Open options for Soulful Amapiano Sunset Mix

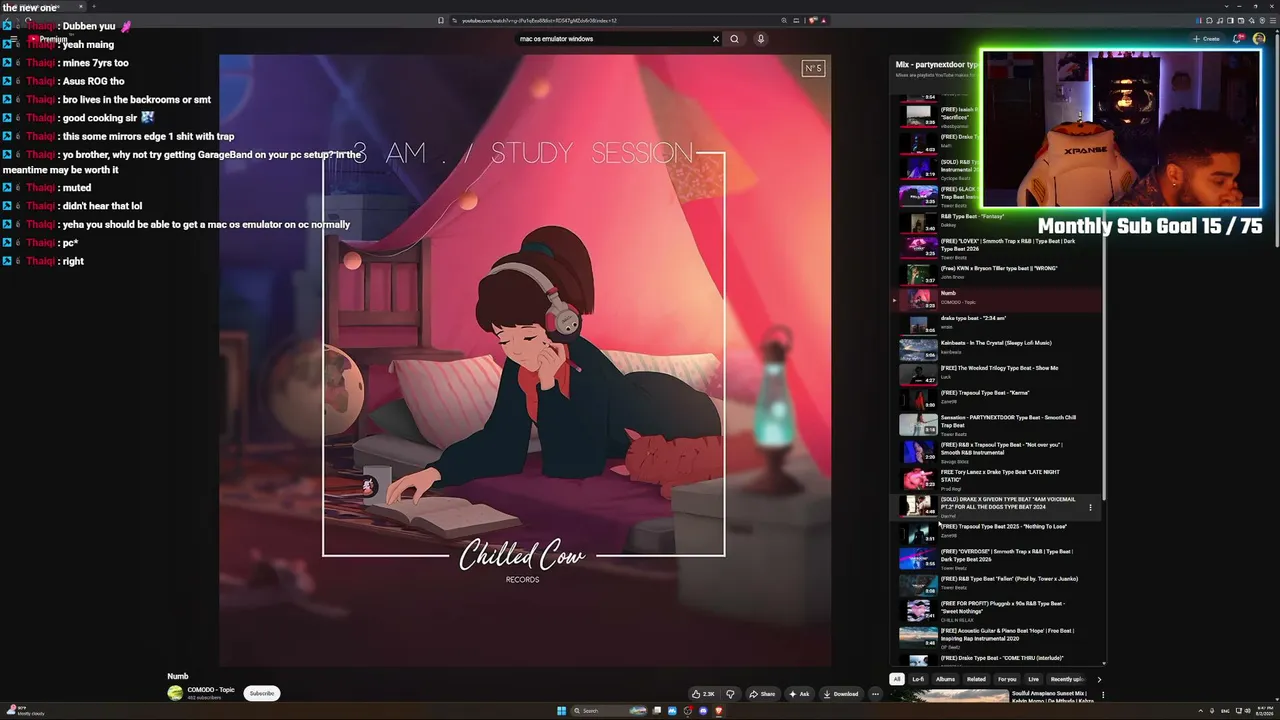coord(1103,695)
